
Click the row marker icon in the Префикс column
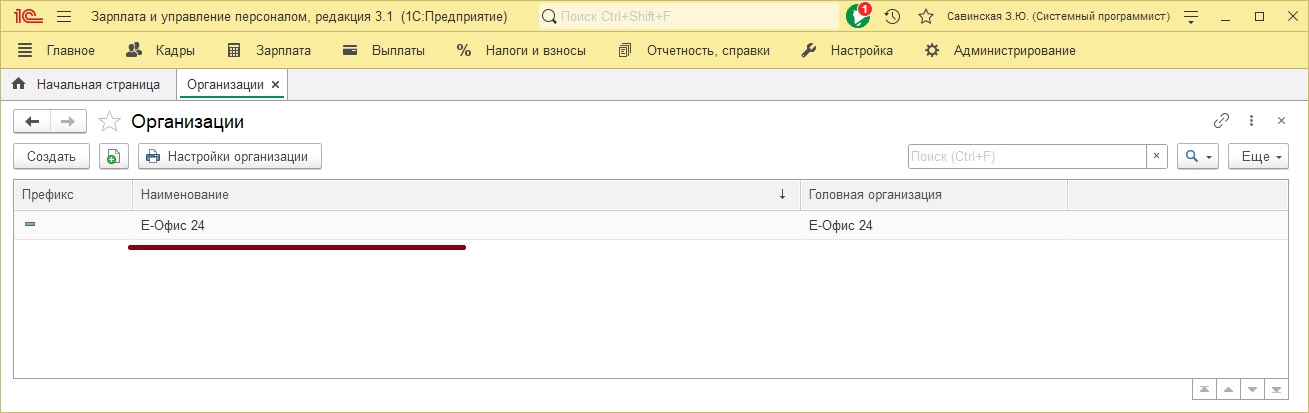coord(30,225)
